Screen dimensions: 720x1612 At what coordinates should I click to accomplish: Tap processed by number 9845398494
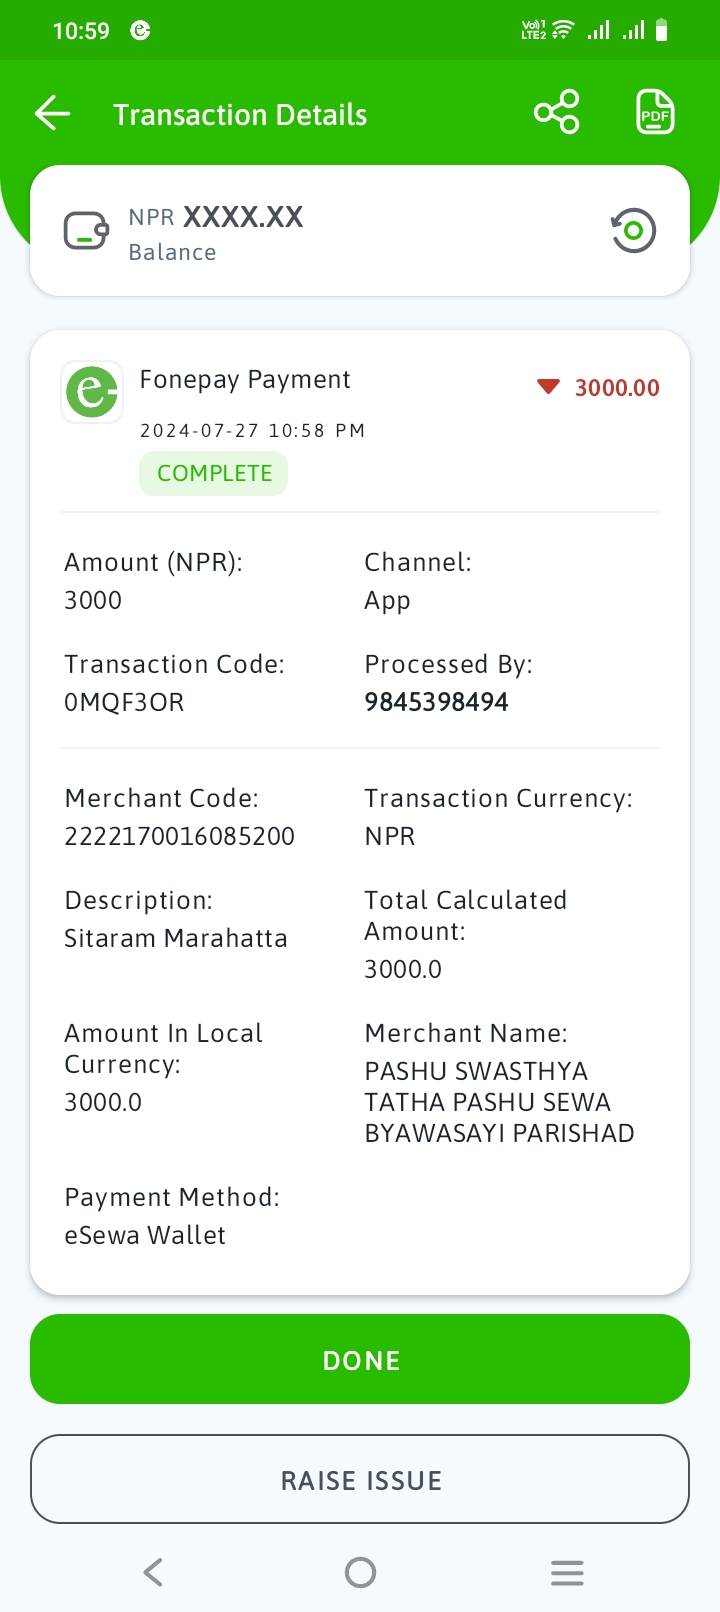click(x=436, y=702)
